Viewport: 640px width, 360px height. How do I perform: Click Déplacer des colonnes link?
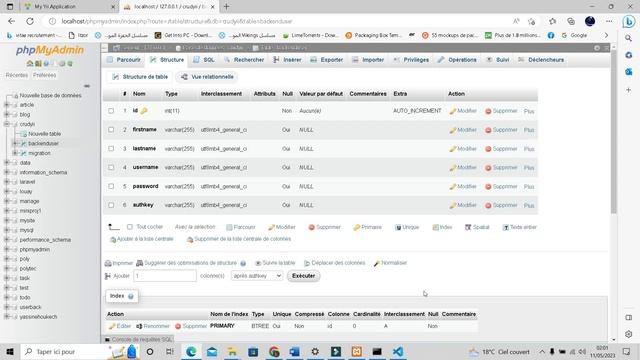(x=335, y=263)
